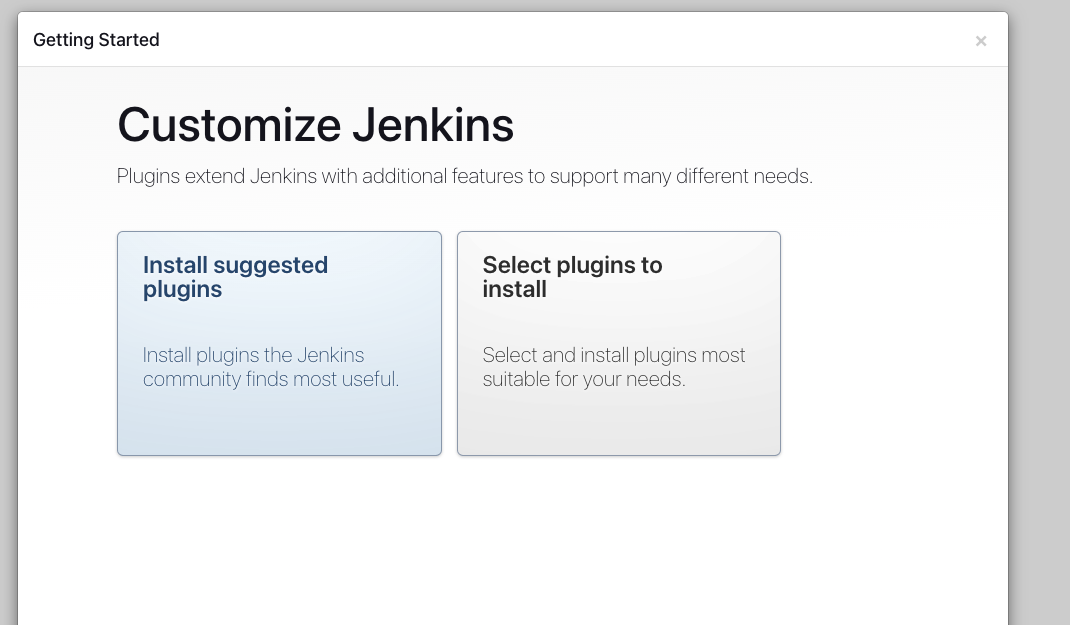Click 'Select and install plugins most suitable' description
The image size is (1070, 625).
tap(613, 355)
